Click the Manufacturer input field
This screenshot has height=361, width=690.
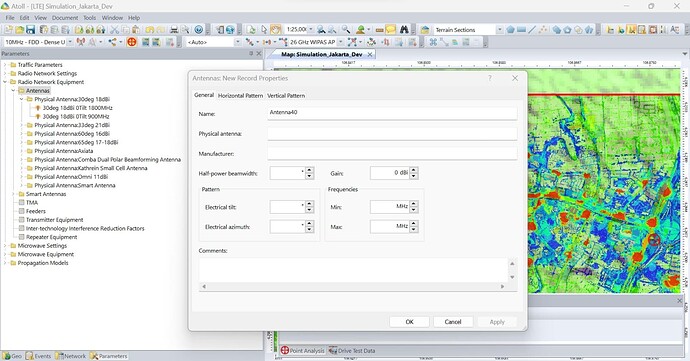point(392,153)
